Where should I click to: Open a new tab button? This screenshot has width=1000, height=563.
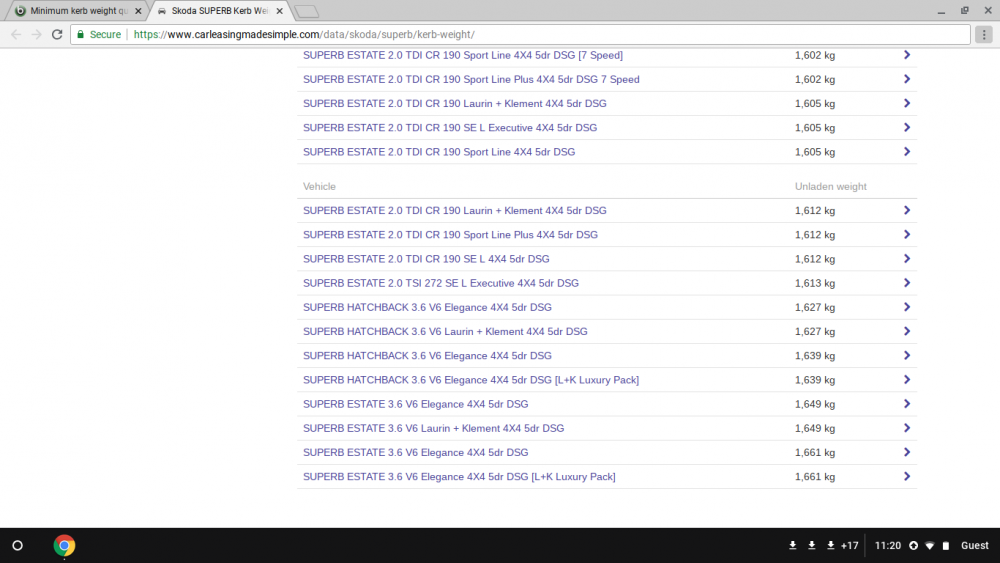[x=307, y=11]
